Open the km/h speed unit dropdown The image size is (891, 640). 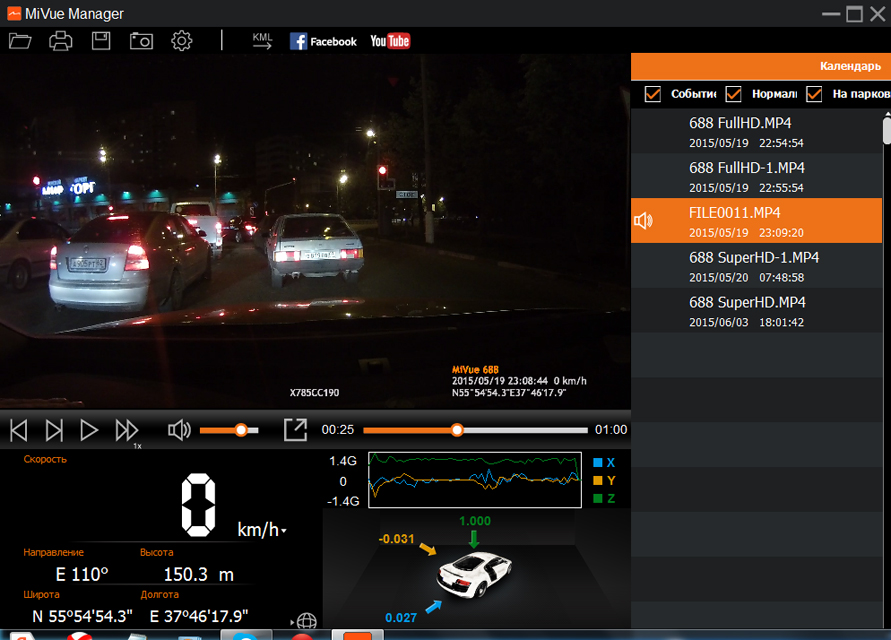284,531
